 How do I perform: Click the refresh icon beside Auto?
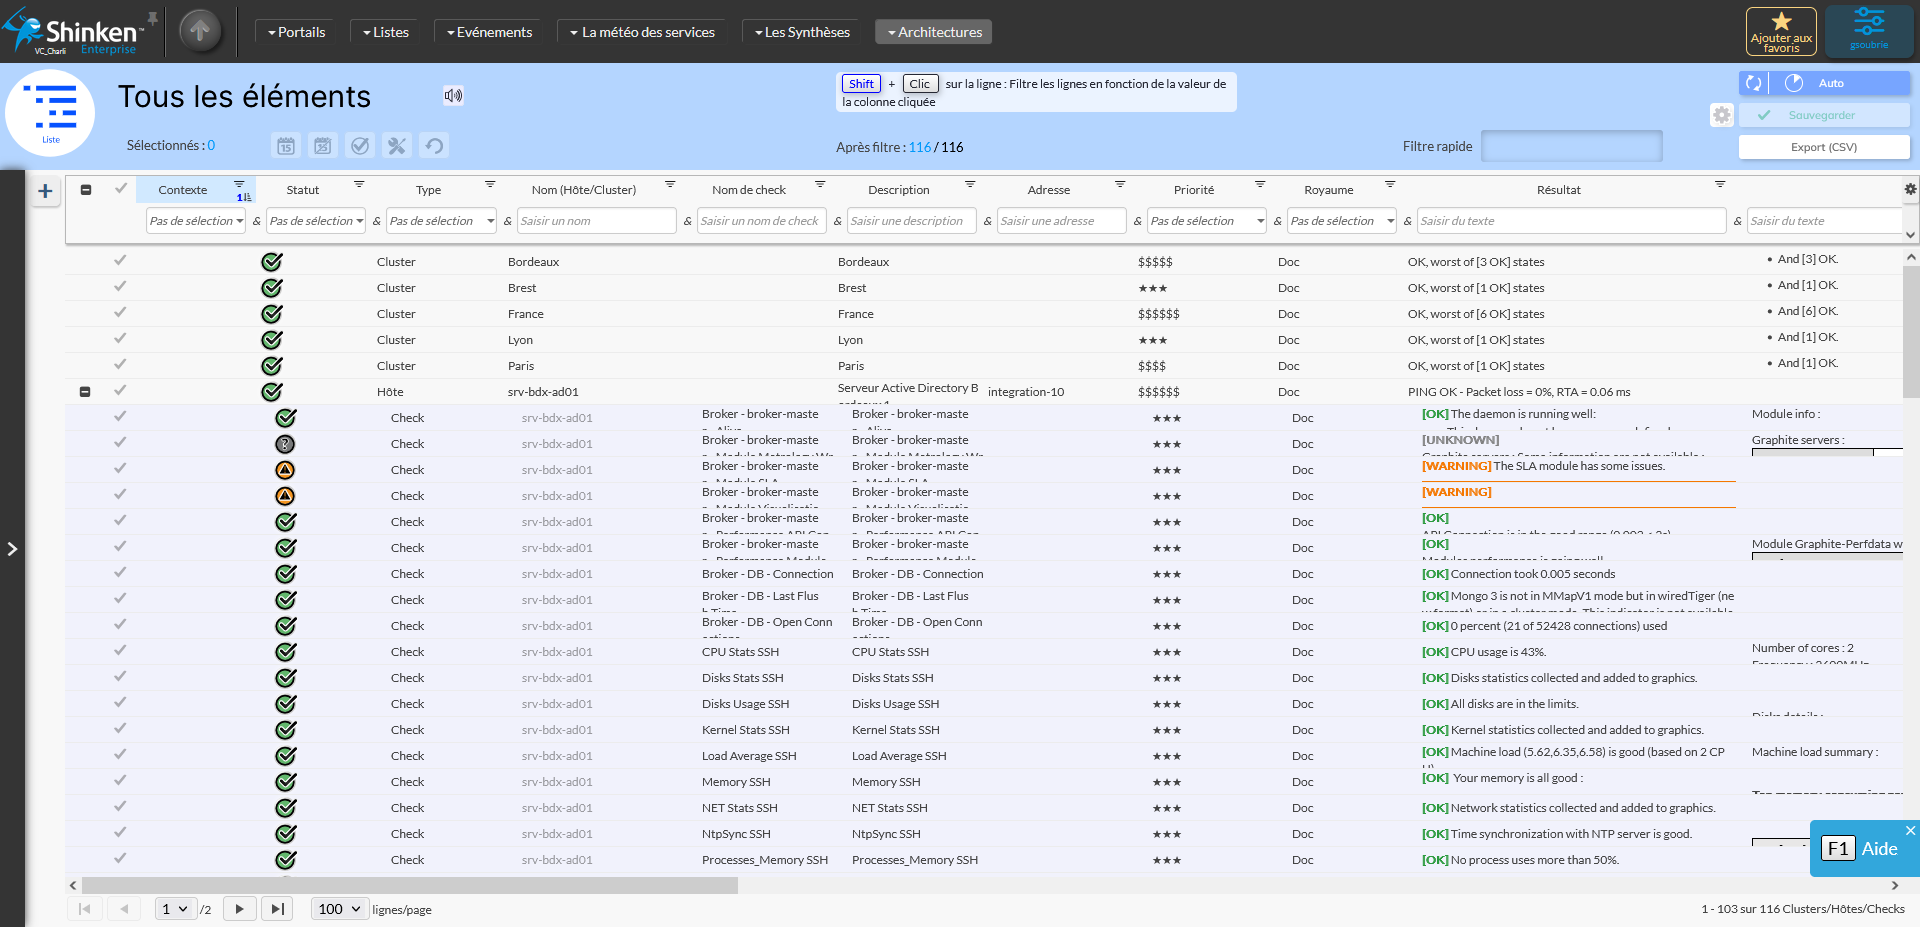pyautogui.click(x=1753, y=83)
